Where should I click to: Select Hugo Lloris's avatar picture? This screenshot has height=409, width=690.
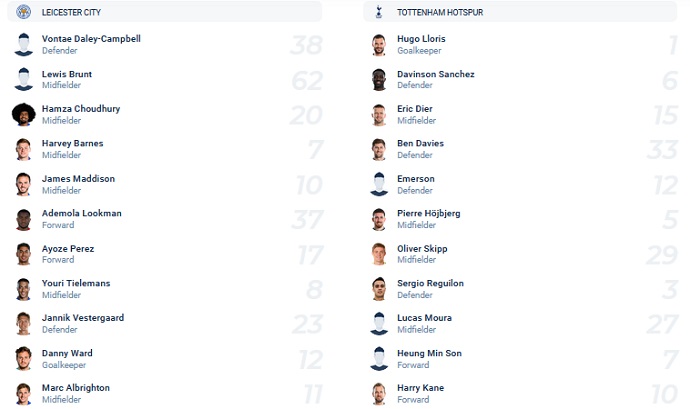click(378, 45)
